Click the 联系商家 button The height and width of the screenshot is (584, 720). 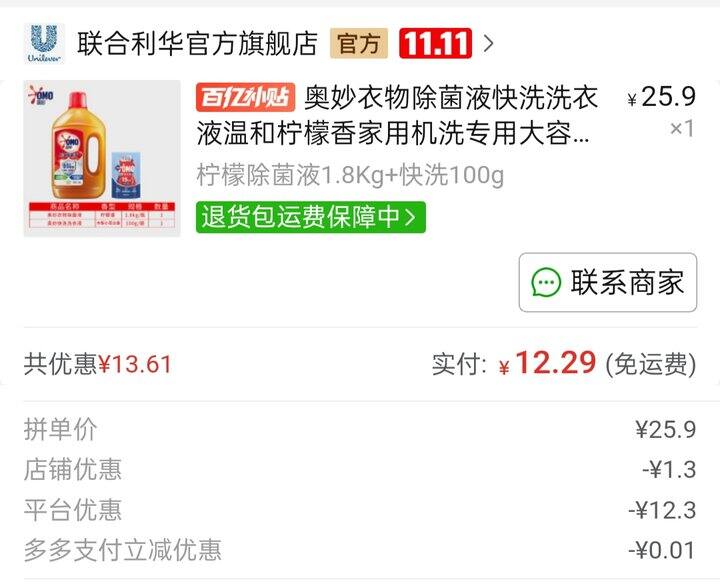tap(608, 282)
